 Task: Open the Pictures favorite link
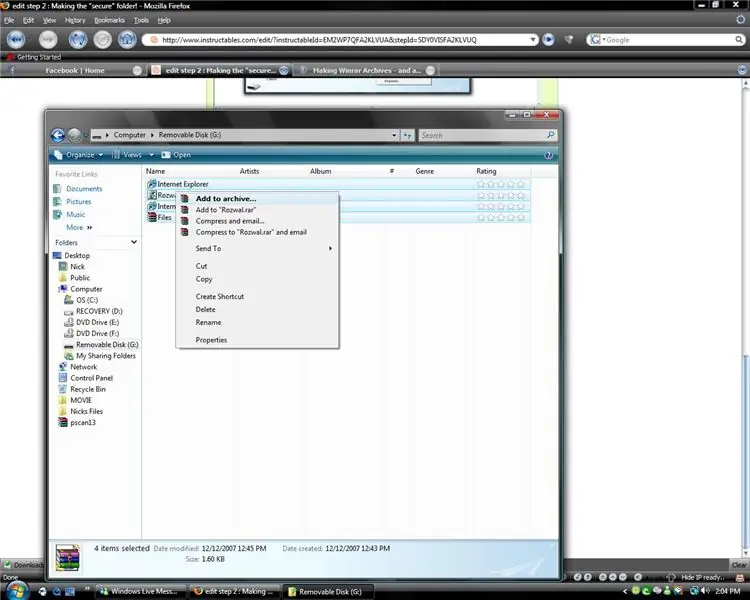tap(78, 202)
